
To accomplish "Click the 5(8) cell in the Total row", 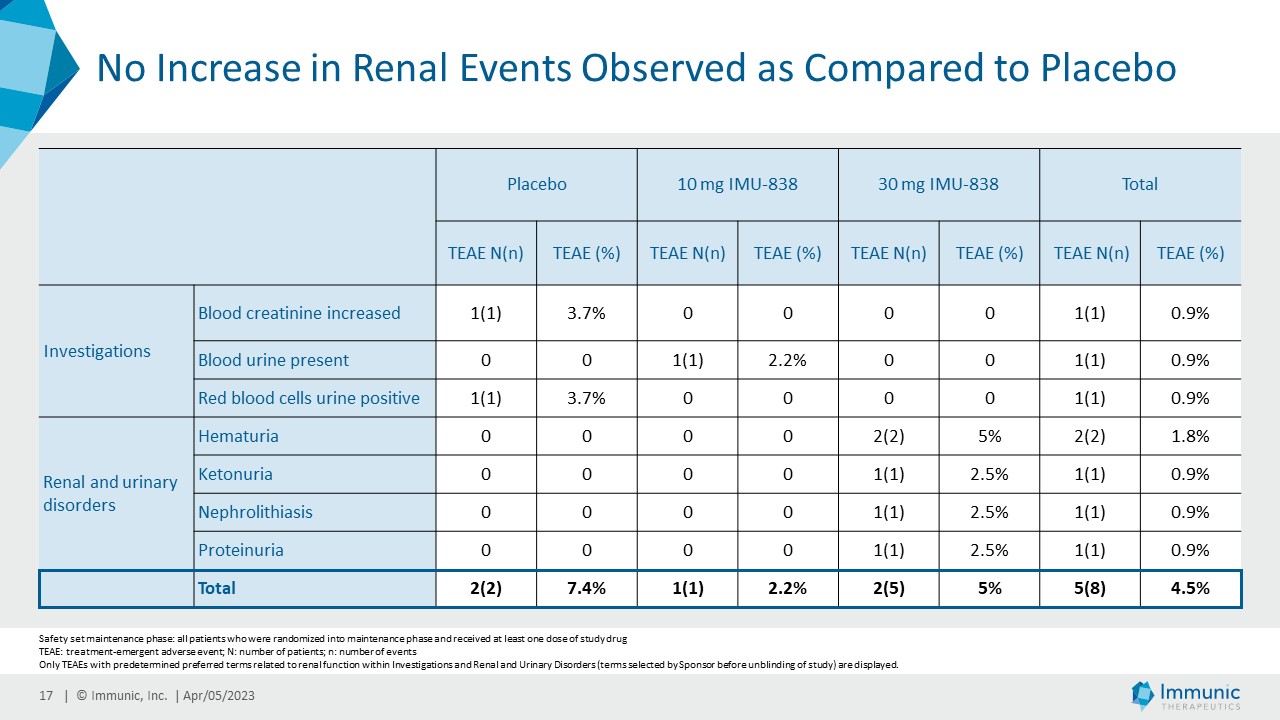I will tap(1089, 588).
